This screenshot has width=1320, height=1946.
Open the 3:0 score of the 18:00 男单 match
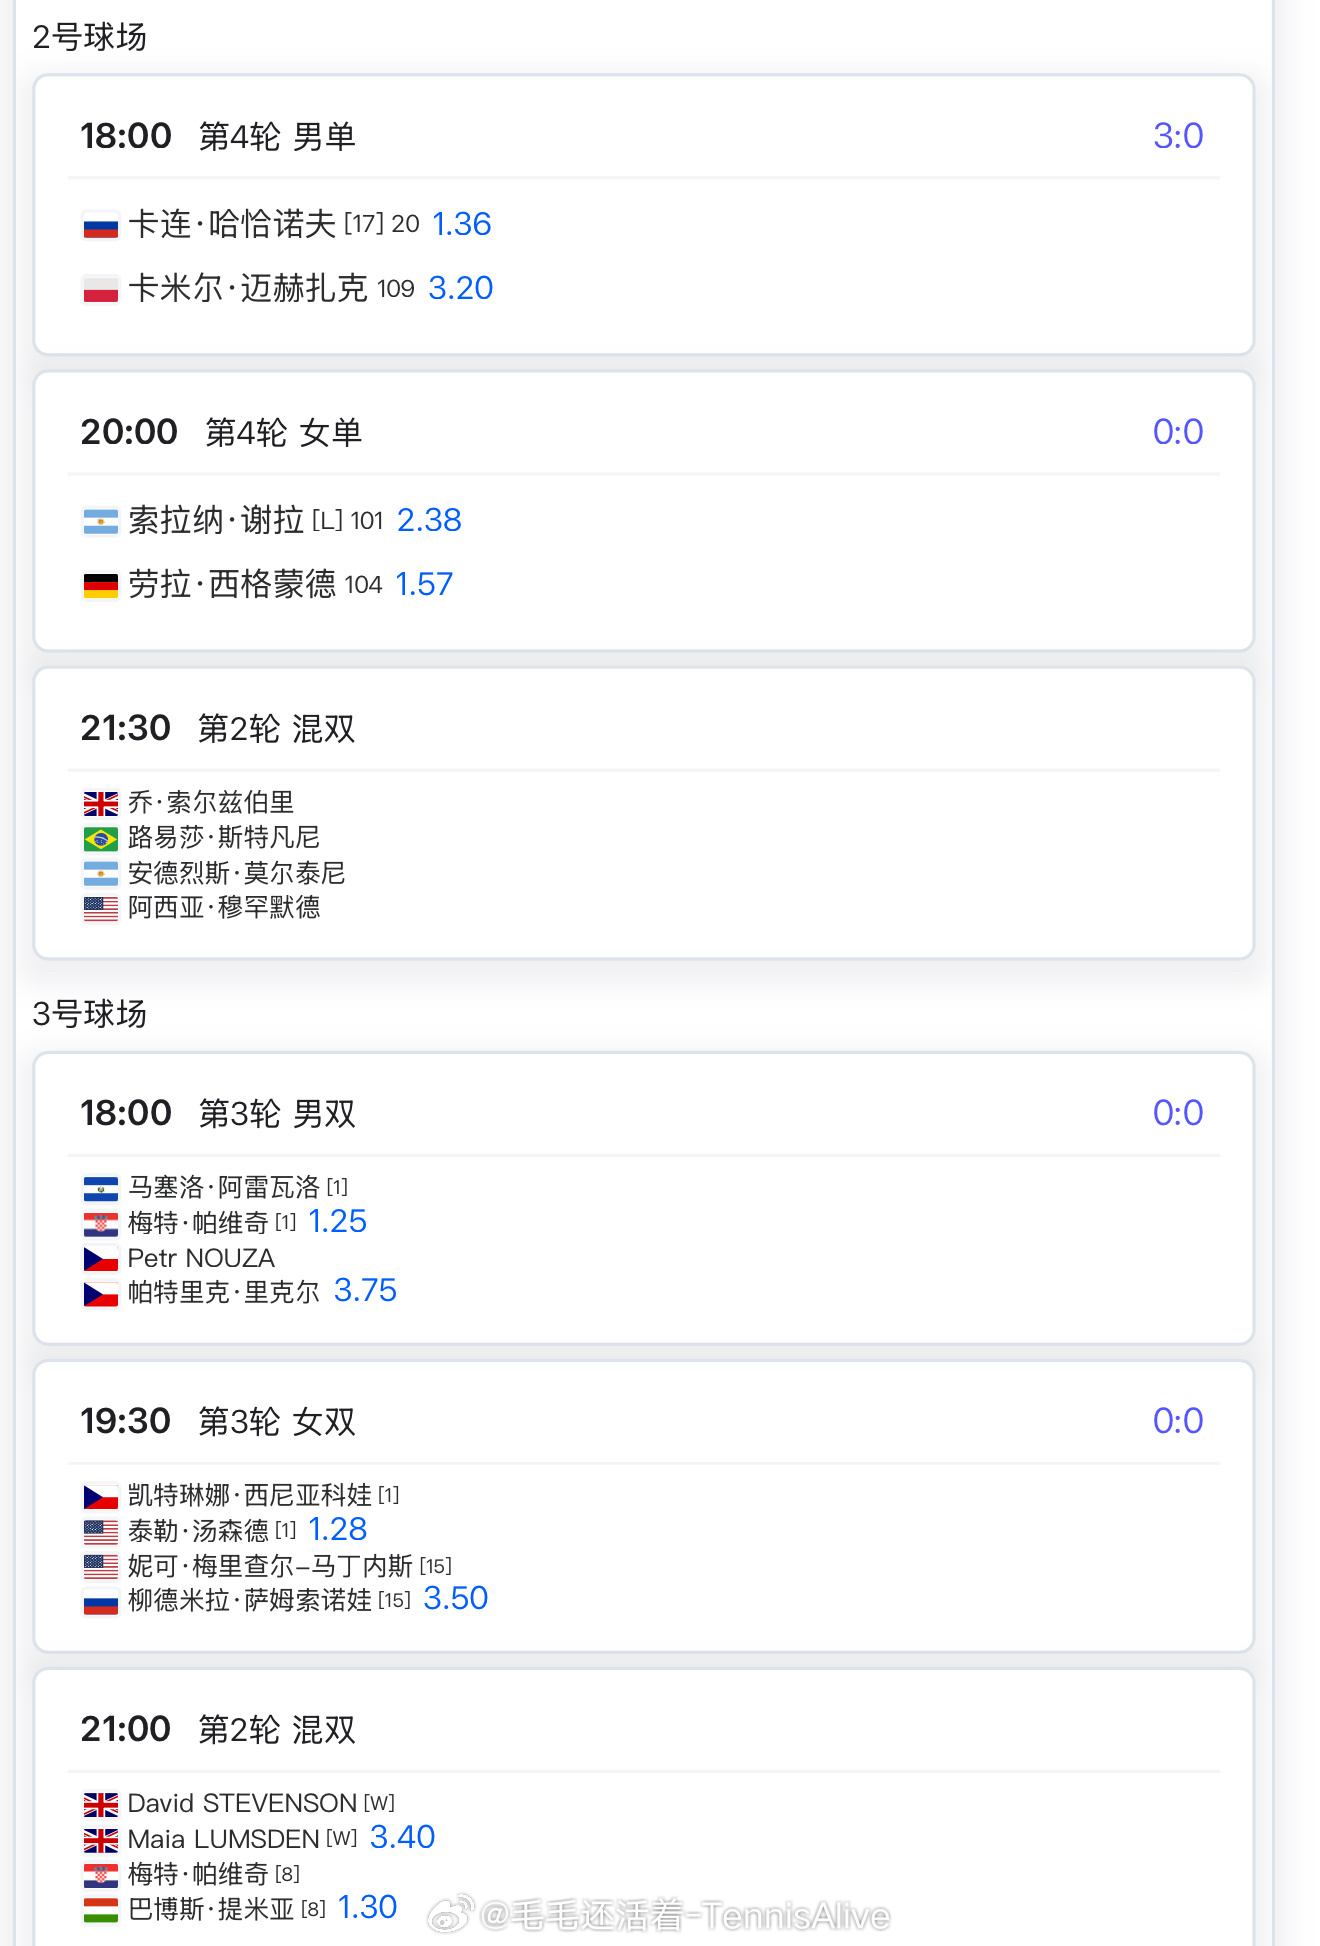[1177, 136]
